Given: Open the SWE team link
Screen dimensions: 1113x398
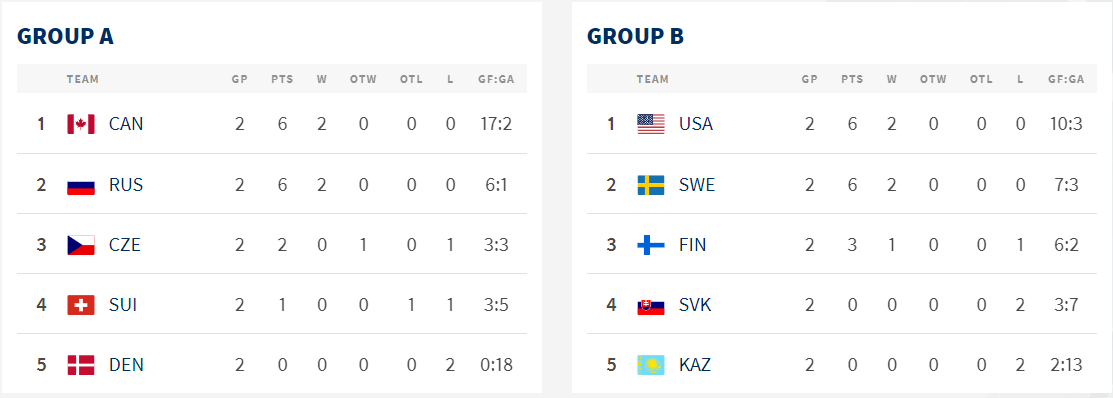Looking at the screenshot, I should (697, 185).
